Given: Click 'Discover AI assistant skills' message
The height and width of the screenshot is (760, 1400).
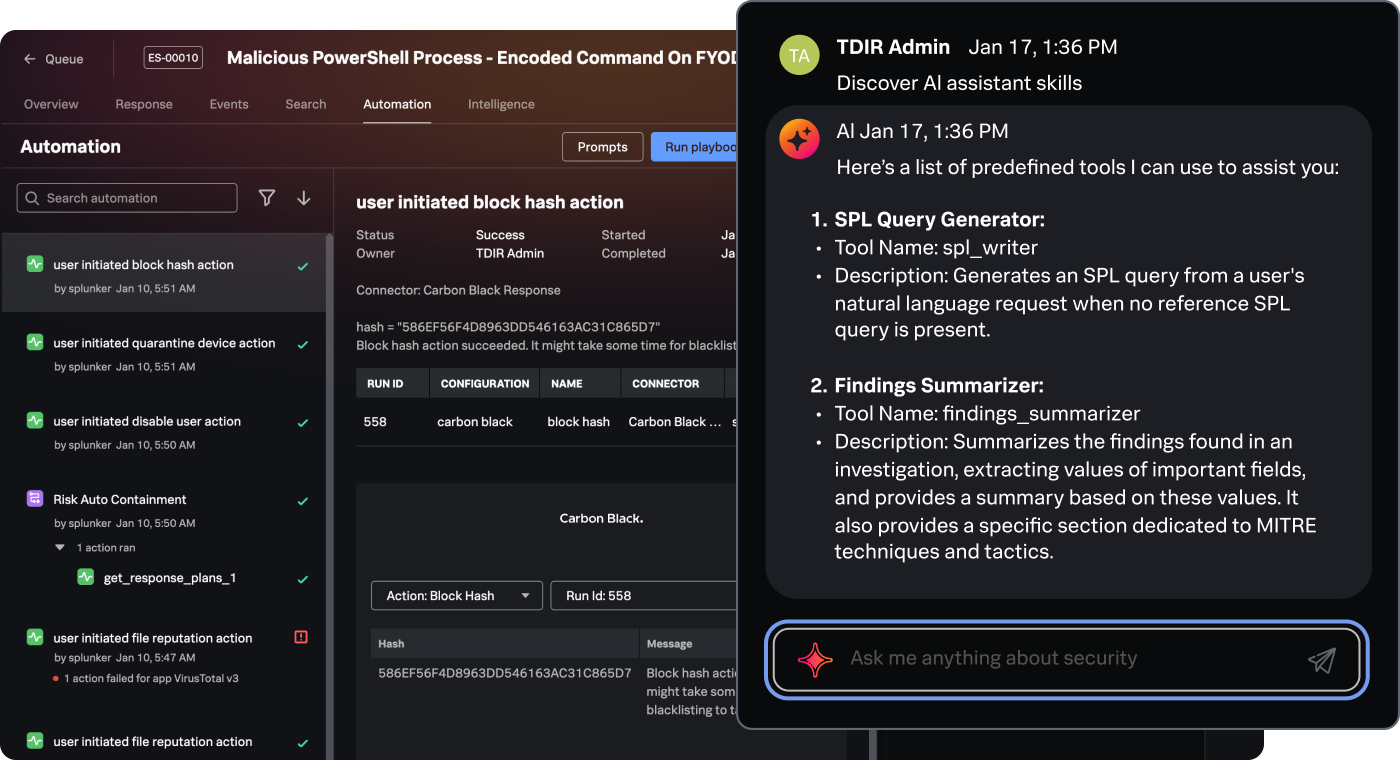Looking at the screenshot, I should (x=959, y=83).
